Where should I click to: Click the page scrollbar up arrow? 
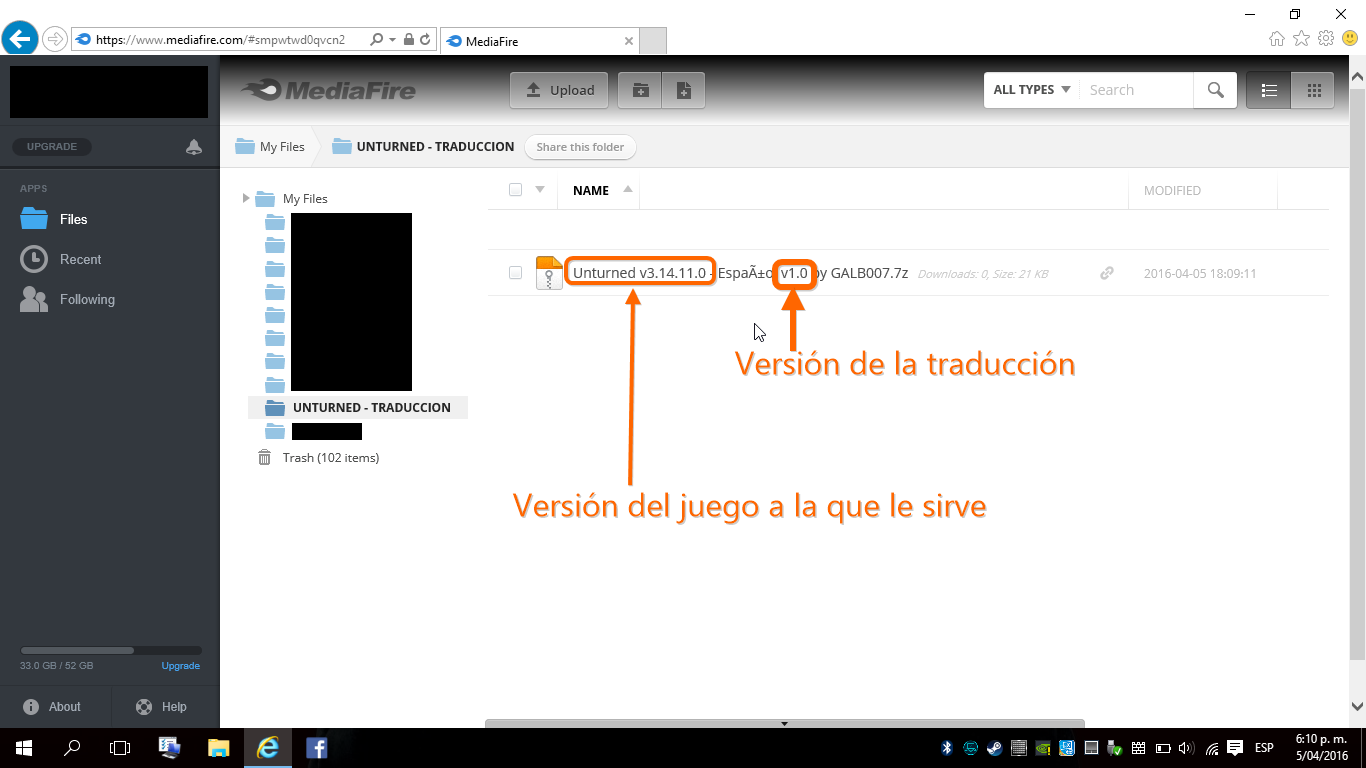click(1357, 74)
